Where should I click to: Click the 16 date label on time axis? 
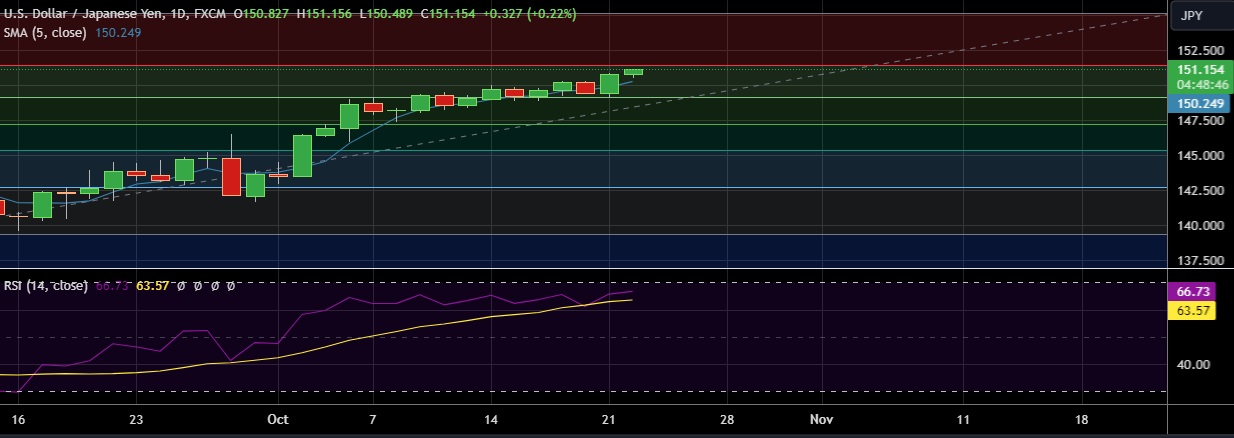point(17,418)
